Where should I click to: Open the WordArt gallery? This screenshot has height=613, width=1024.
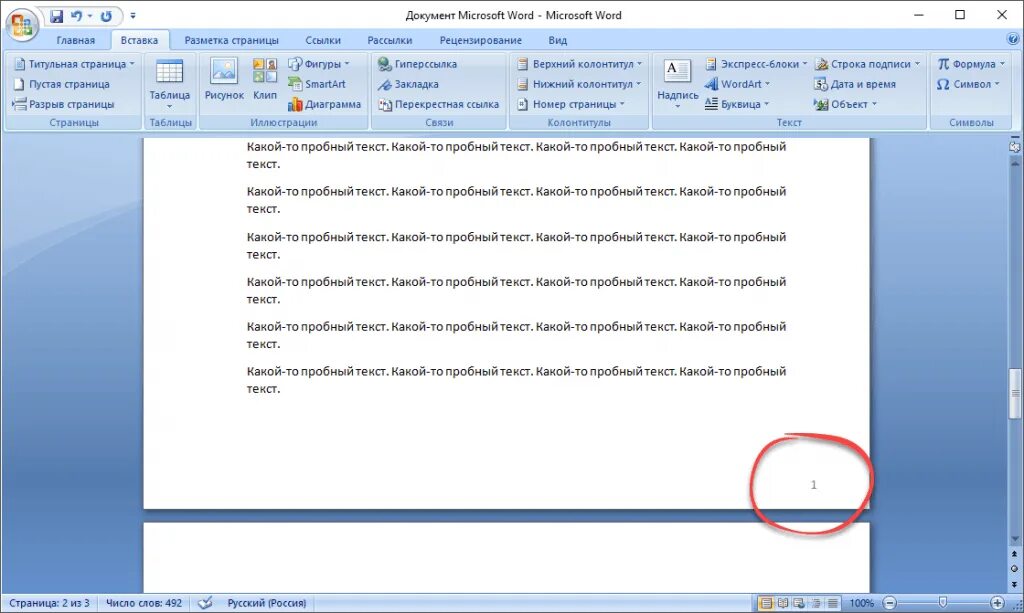pyautogui.click(x=738, y=84)
